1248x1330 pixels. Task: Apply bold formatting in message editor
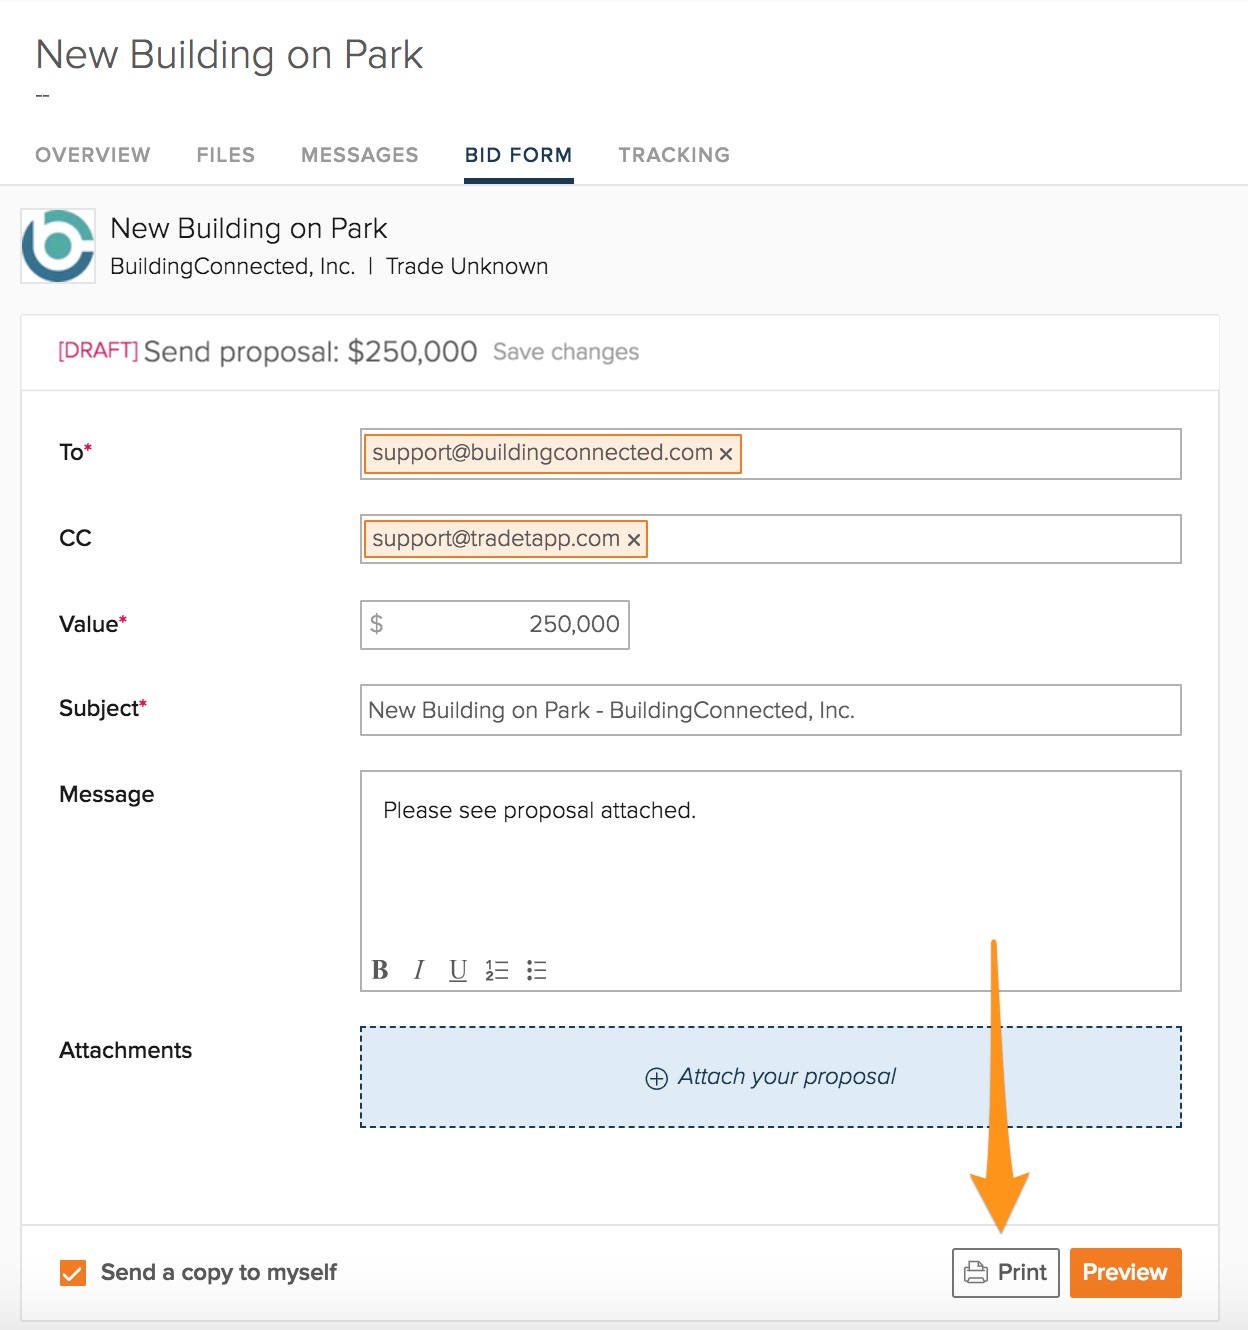point(380,970)
